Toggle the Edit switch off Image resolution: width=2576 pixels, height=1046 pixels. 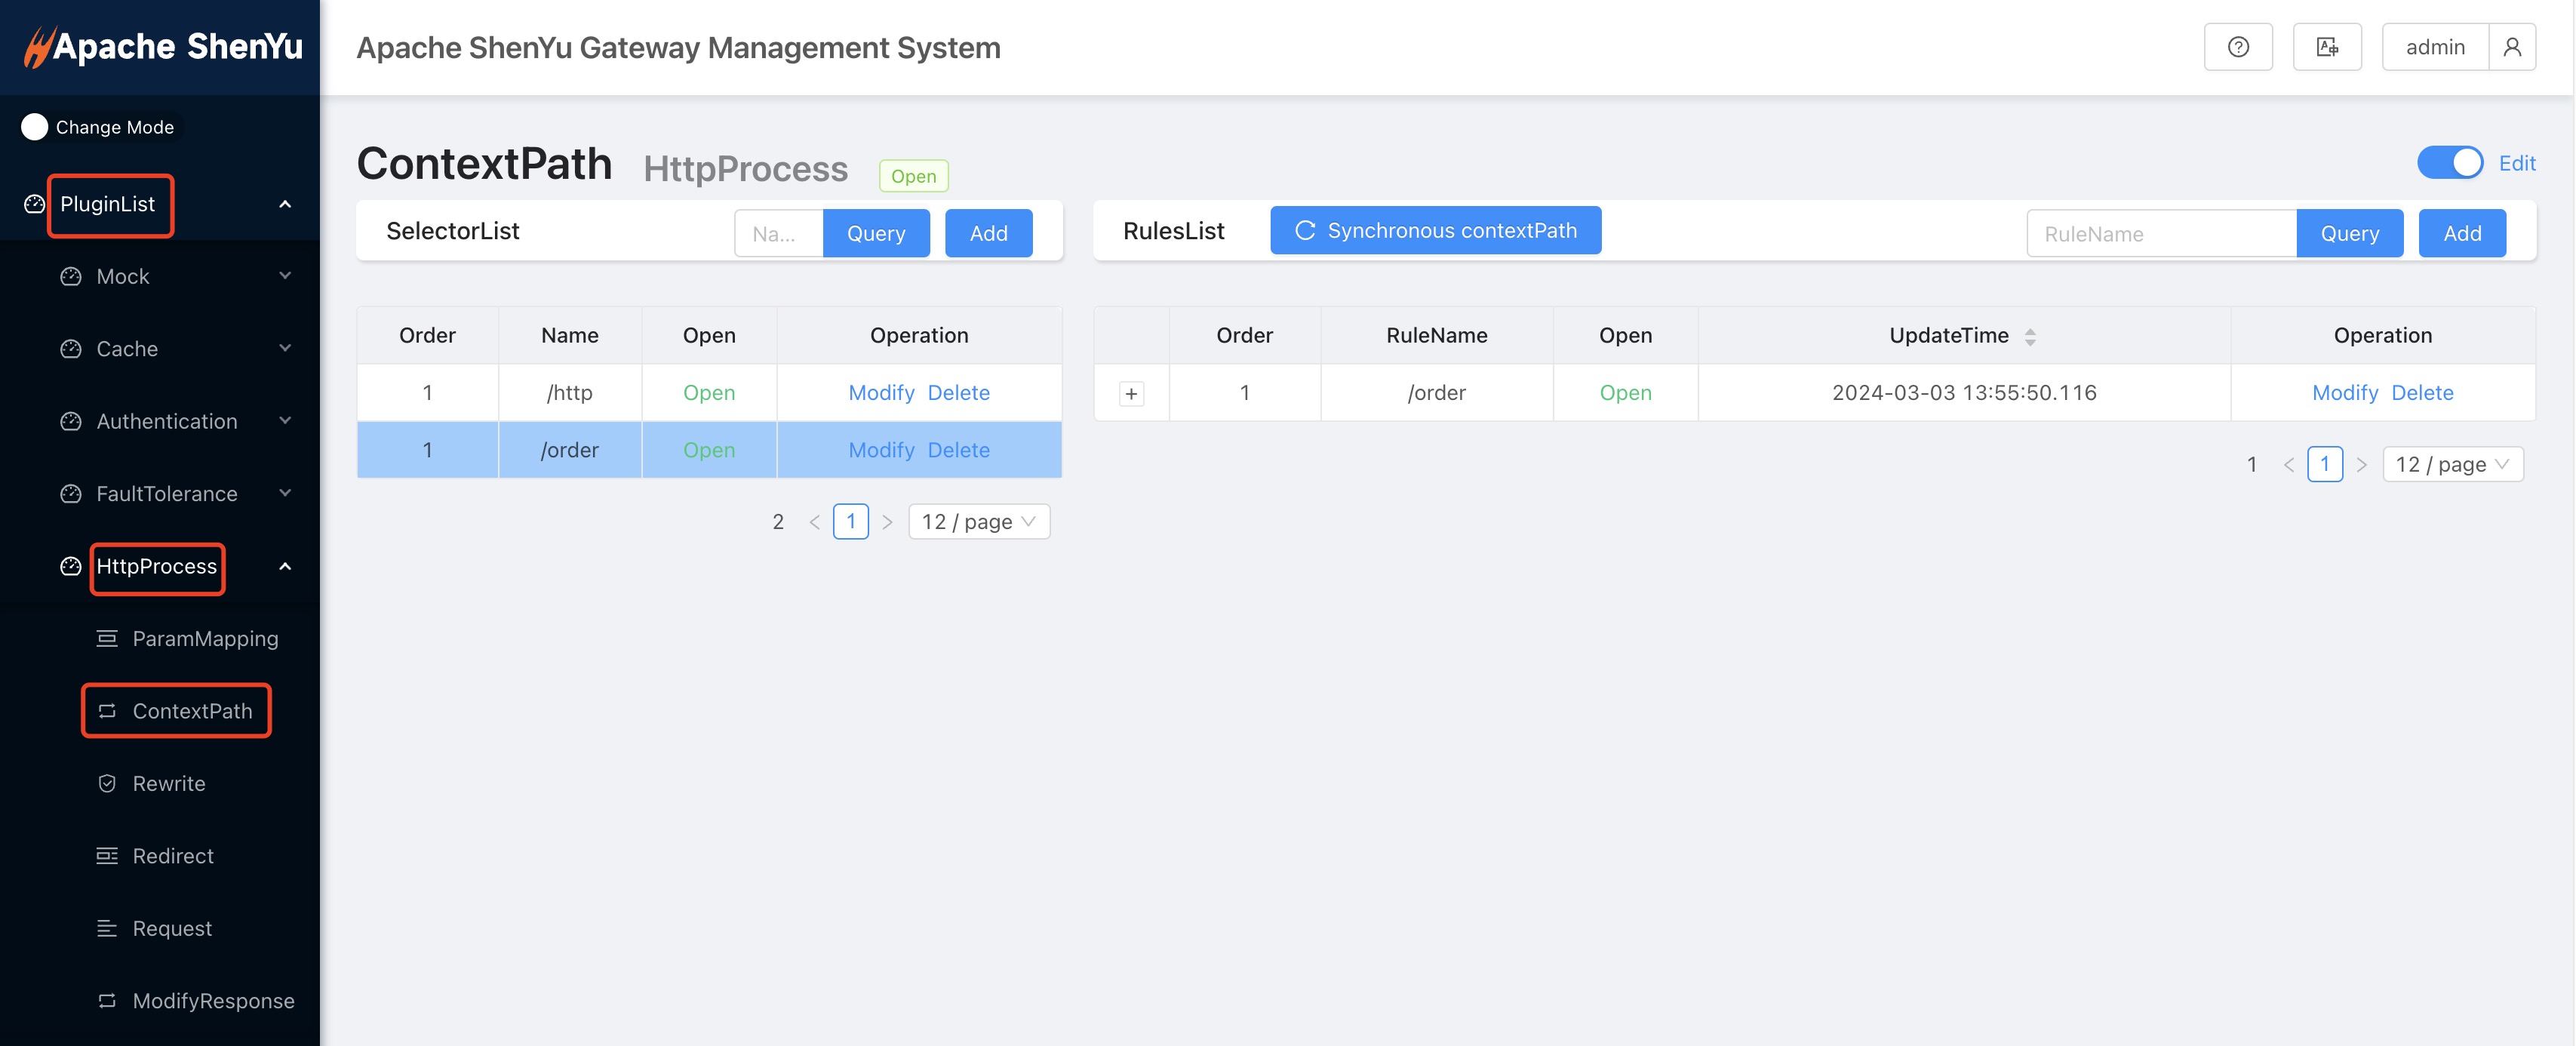click(x=2450, y=163)
